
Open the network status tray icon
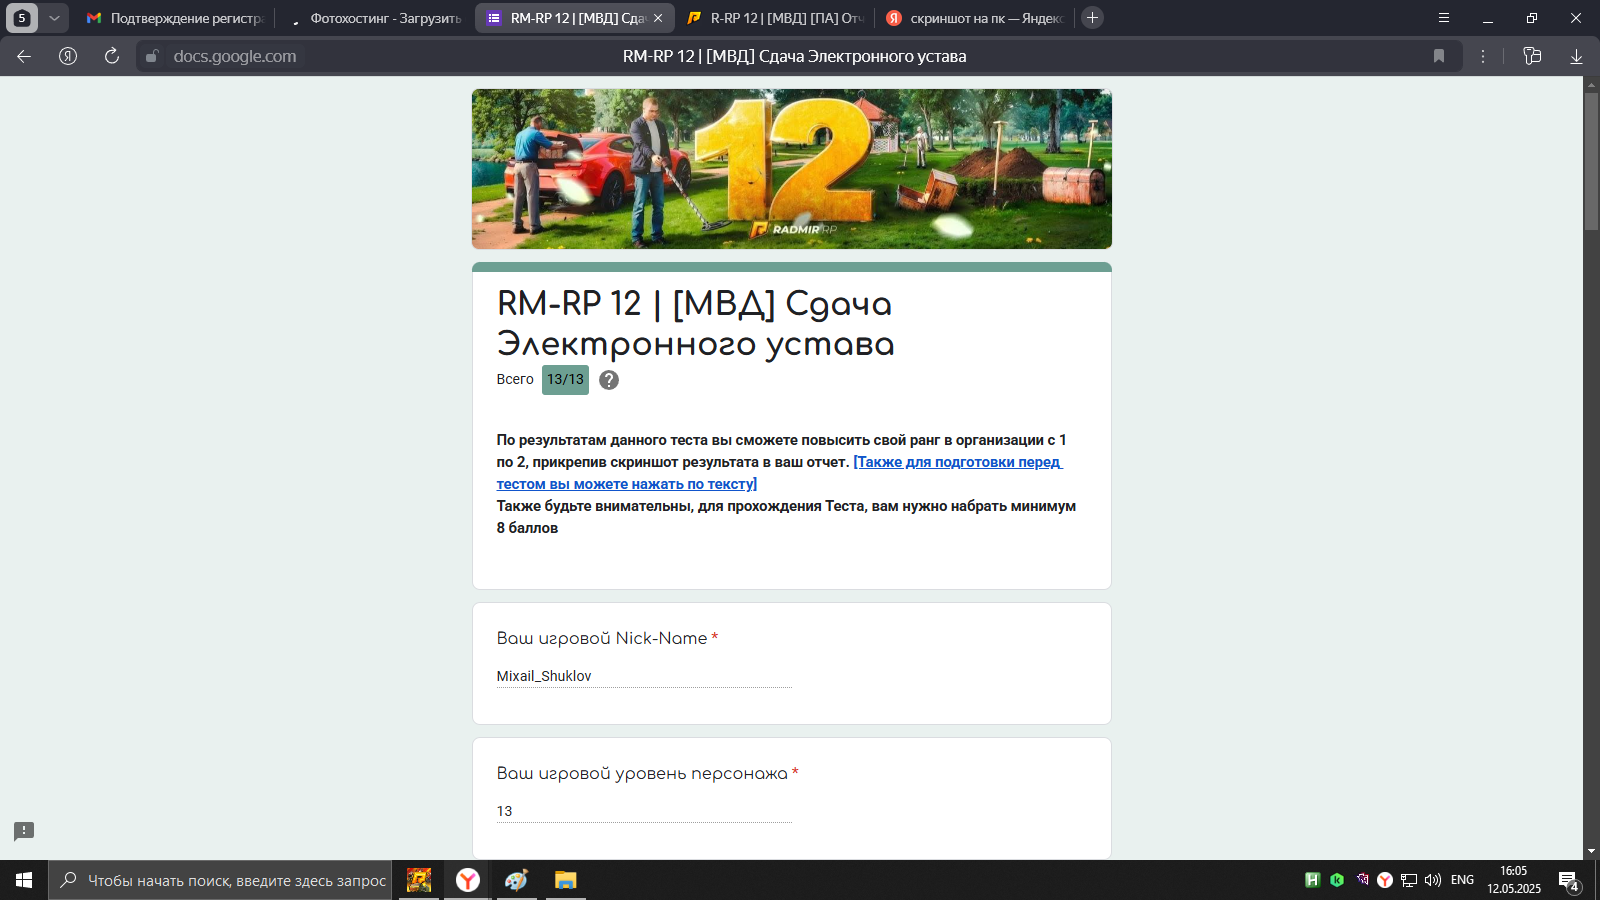click(x=1409, y=880)
